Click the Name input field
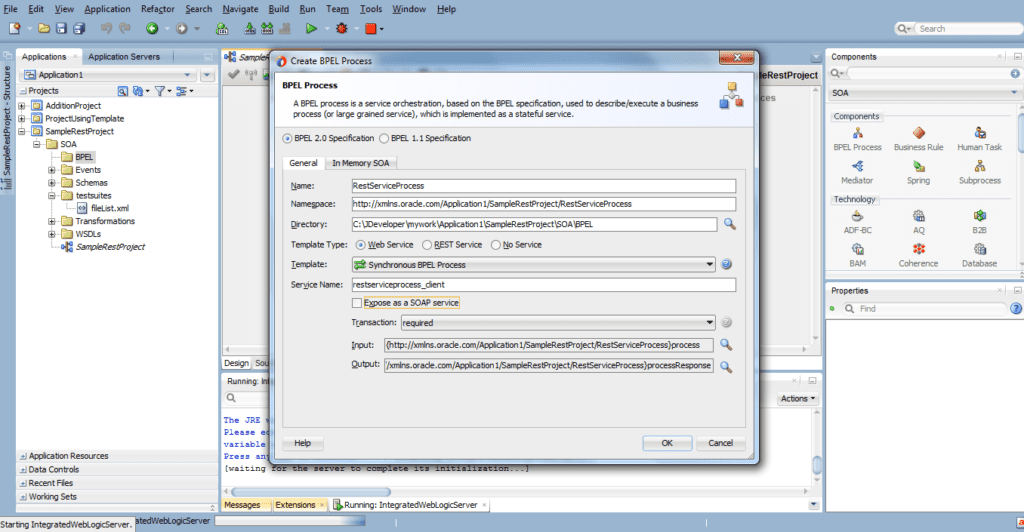 543,185
